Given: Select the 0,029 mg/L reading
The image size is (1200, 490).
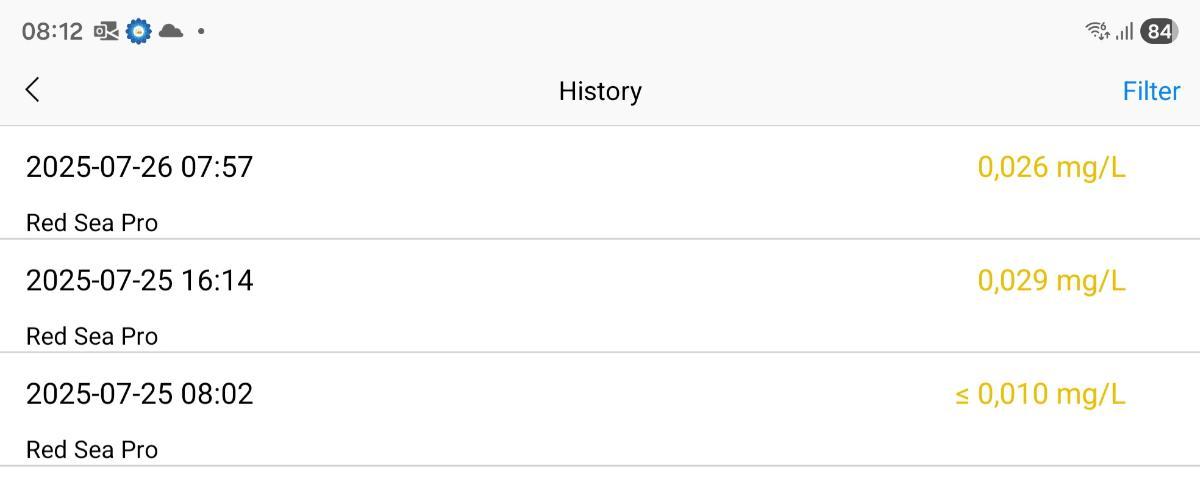Looking at the screenshot, I should (1051, 280).
